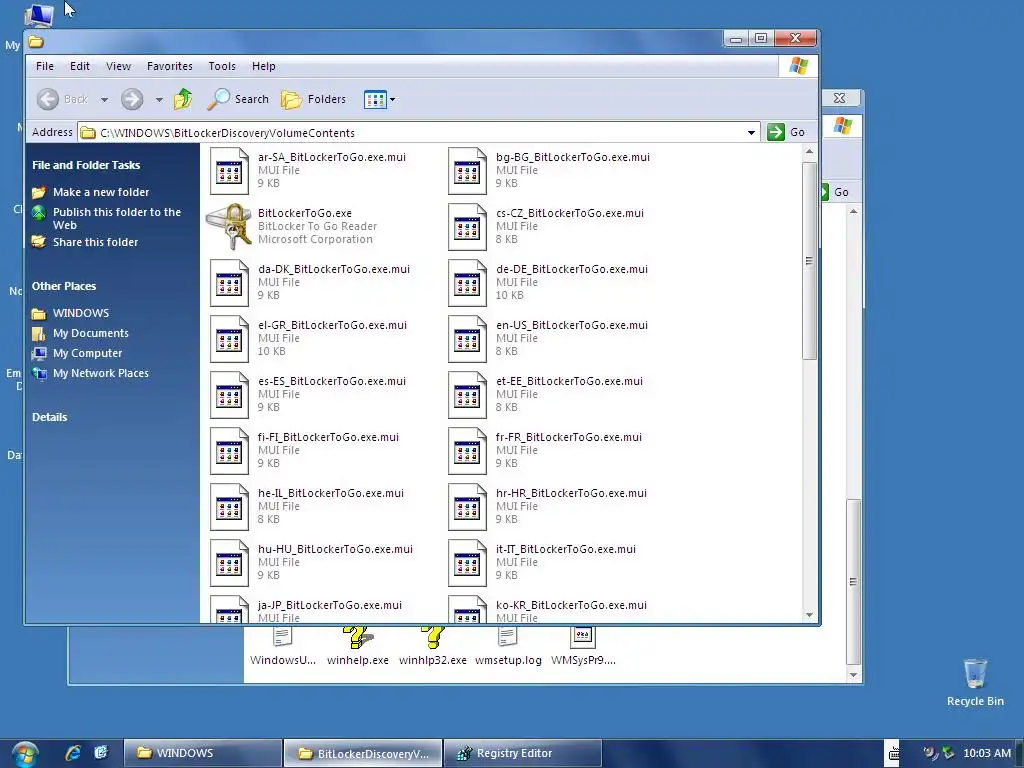Open the address bar dropdown arrow
This screenshot has width=1024, height=768.
752,133
